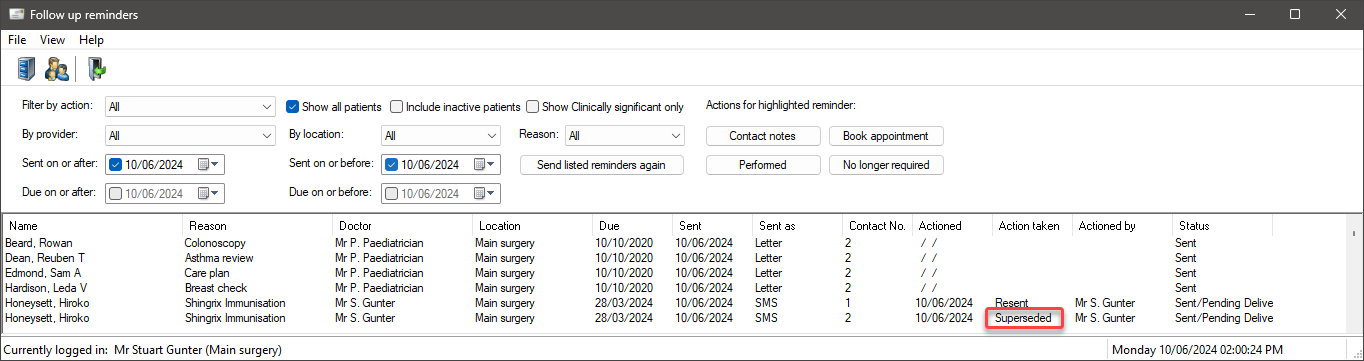The height and width of the screenshot is (361, 1364).
Task: Open the View menu
Action: pos(52,40)
